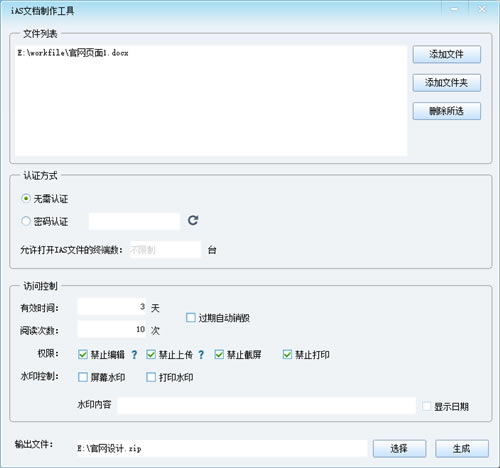Click 选择 to choose output path
The width and height of the screenshot is (500, 468).
point(399,449)
